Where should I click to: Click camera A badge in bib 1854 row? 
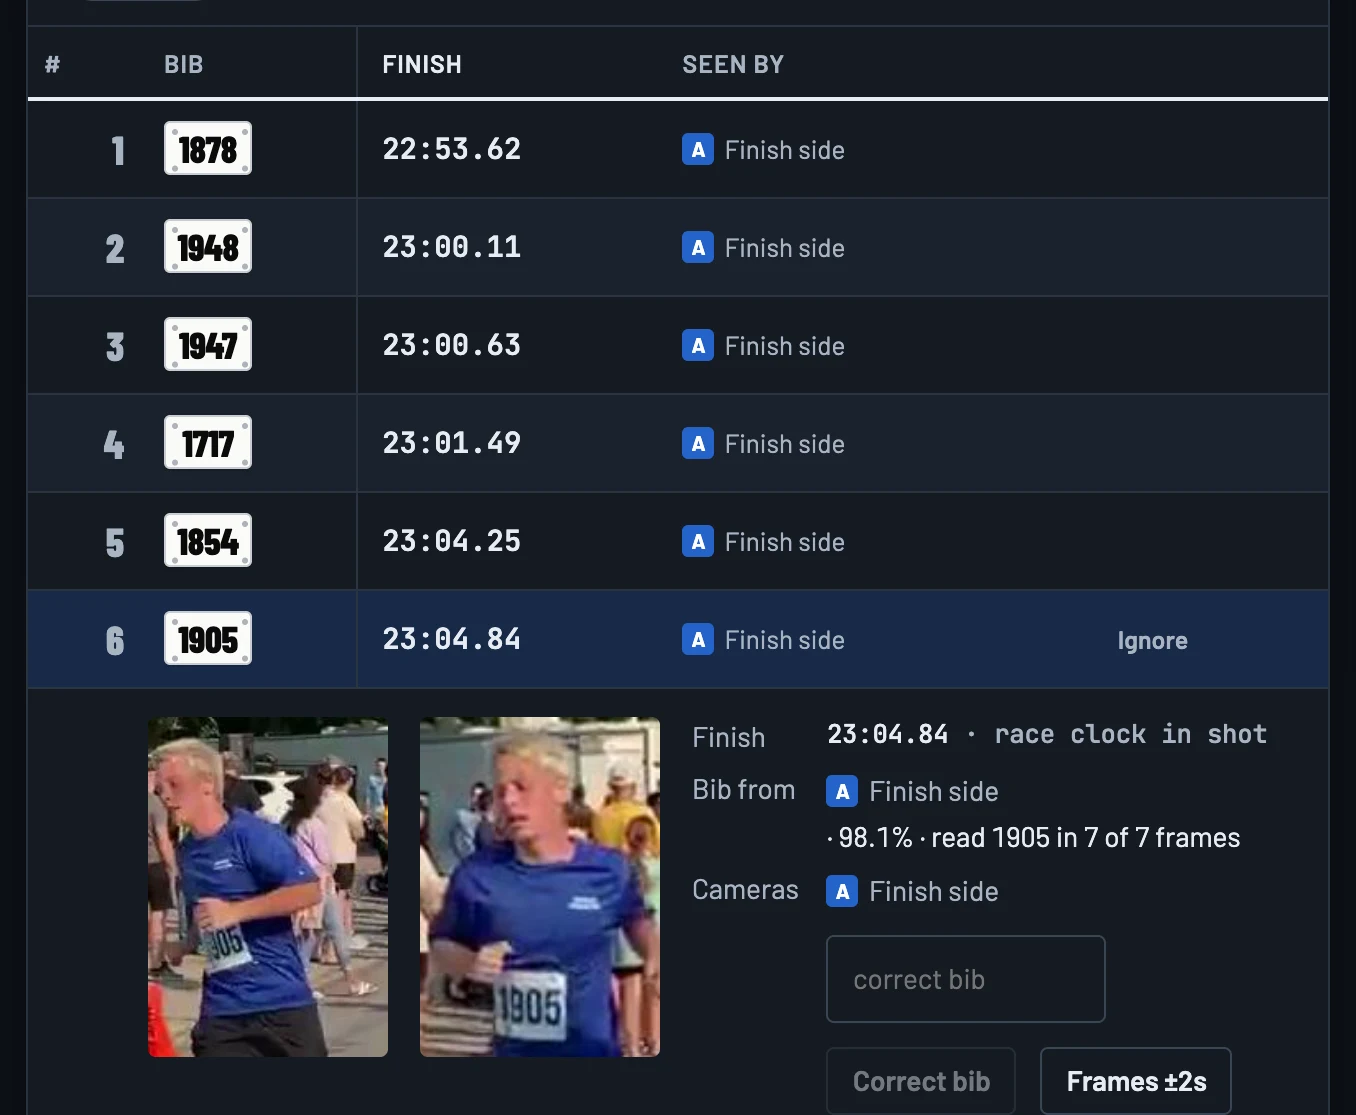point(698,541)
